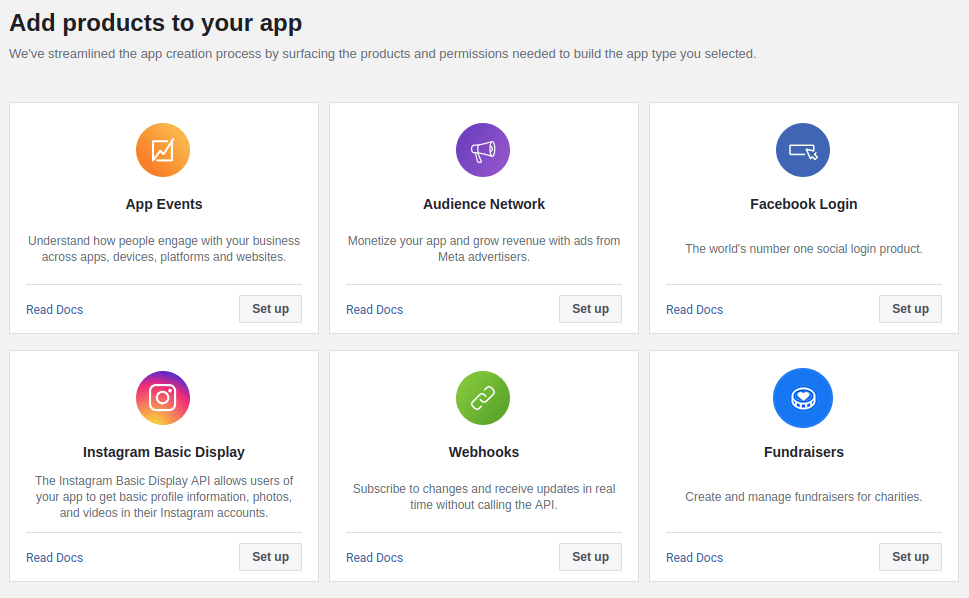969x598 pixels.
Task: Click the blue Facebook Login cursor icon
Action: point(803,150)
